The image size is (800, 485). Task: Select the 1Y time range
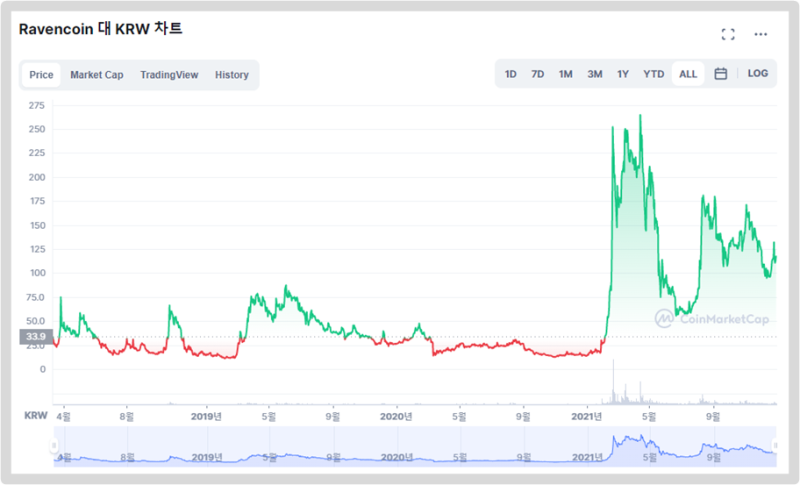(x=622, y=74)
